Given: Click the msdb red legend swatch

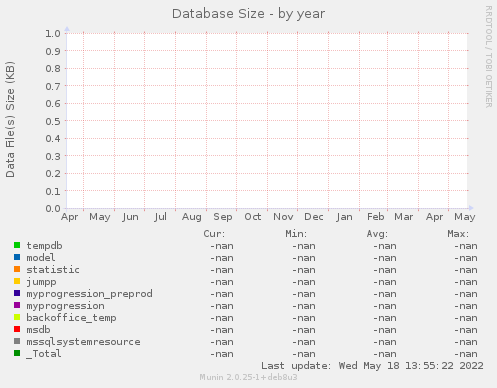Looking at the screenshot, I should coord(17,329).
